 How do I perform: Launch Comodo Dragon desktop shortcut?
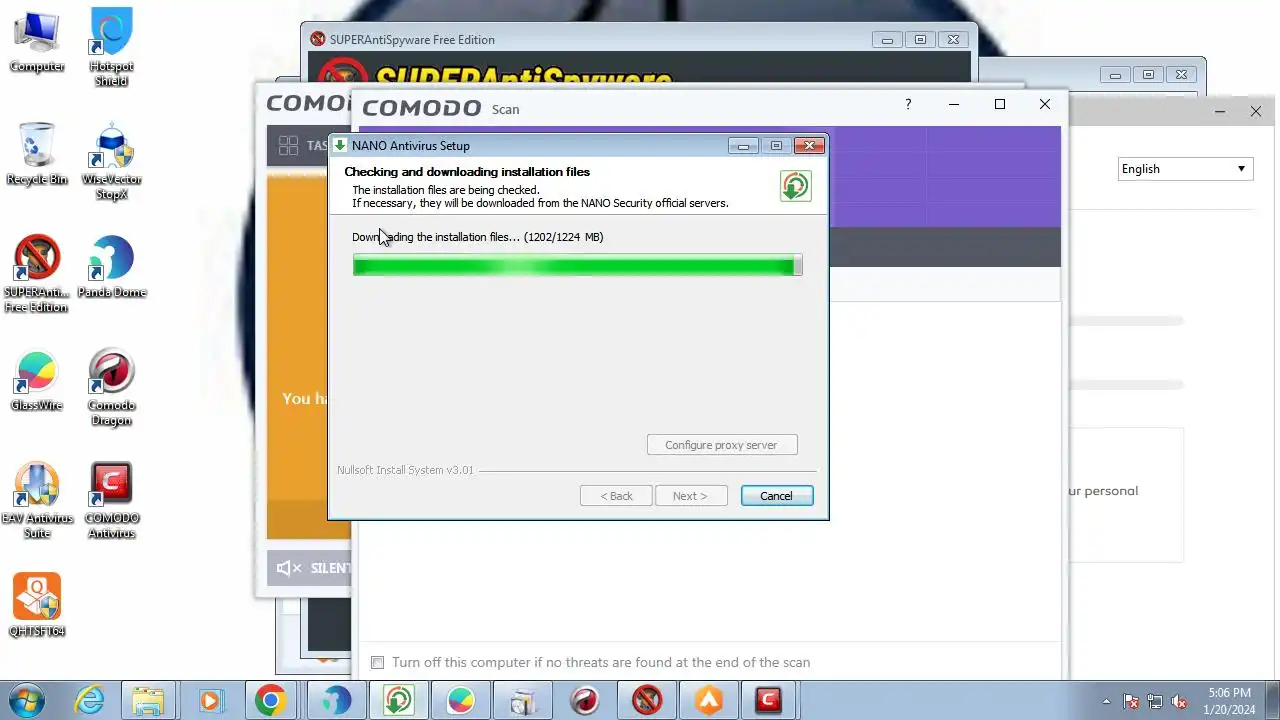point(111,387)
